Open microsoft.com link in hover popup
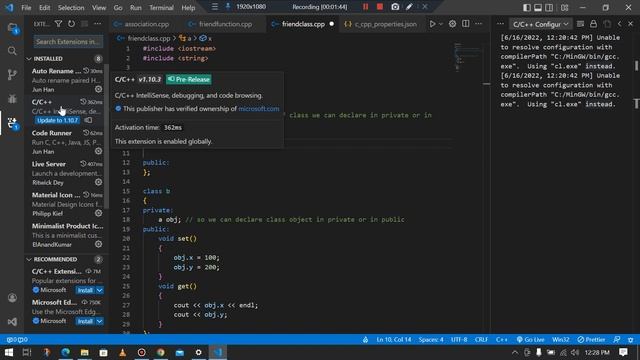The width and height of the screenshot is (640, 360). point(259,109)
